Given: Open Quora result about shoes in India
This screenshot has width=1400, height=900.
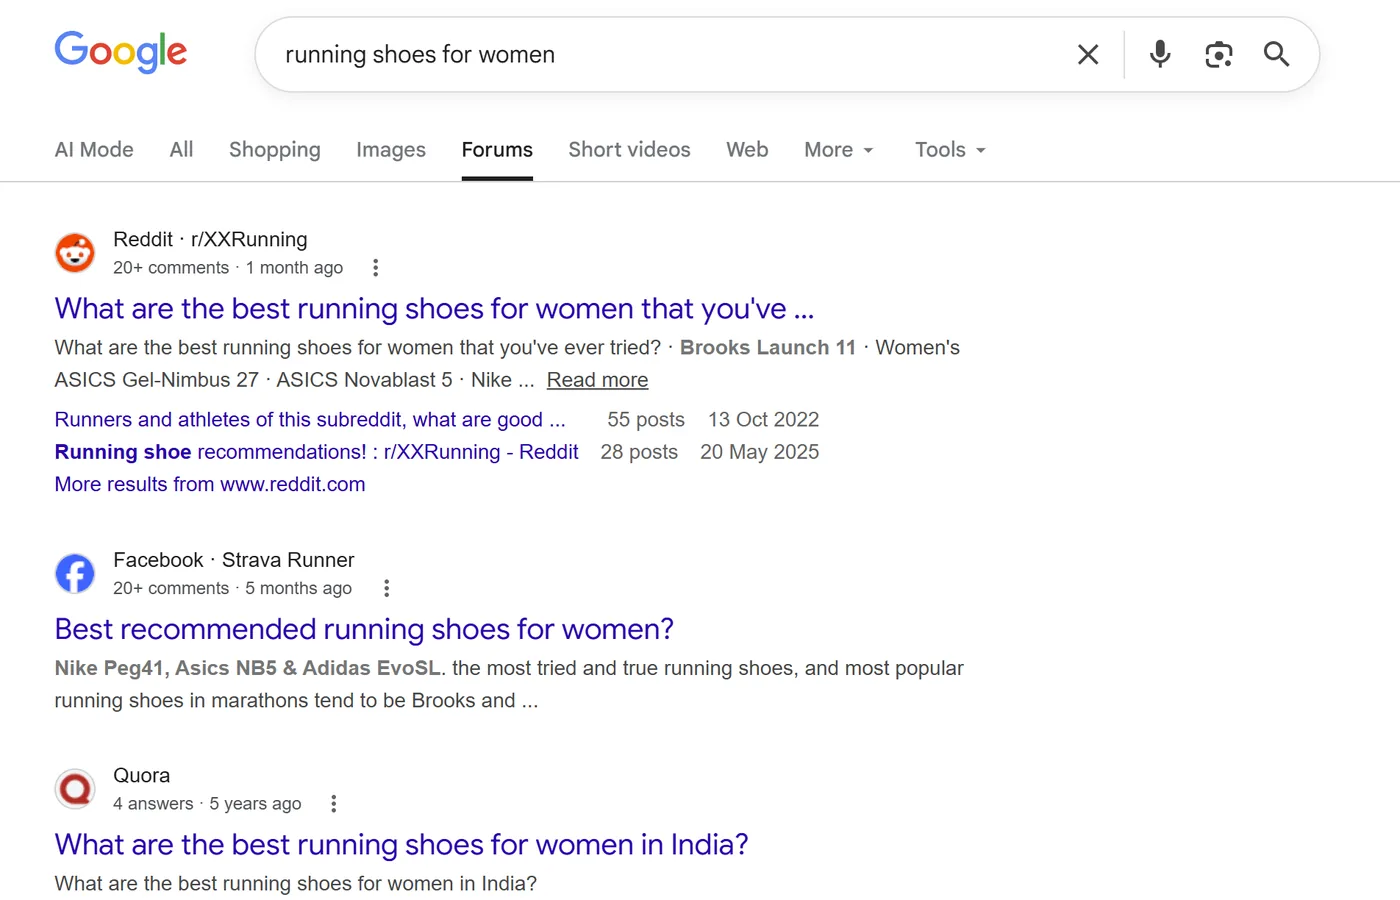Looking at the screenshot, I should tap(401, 844).
